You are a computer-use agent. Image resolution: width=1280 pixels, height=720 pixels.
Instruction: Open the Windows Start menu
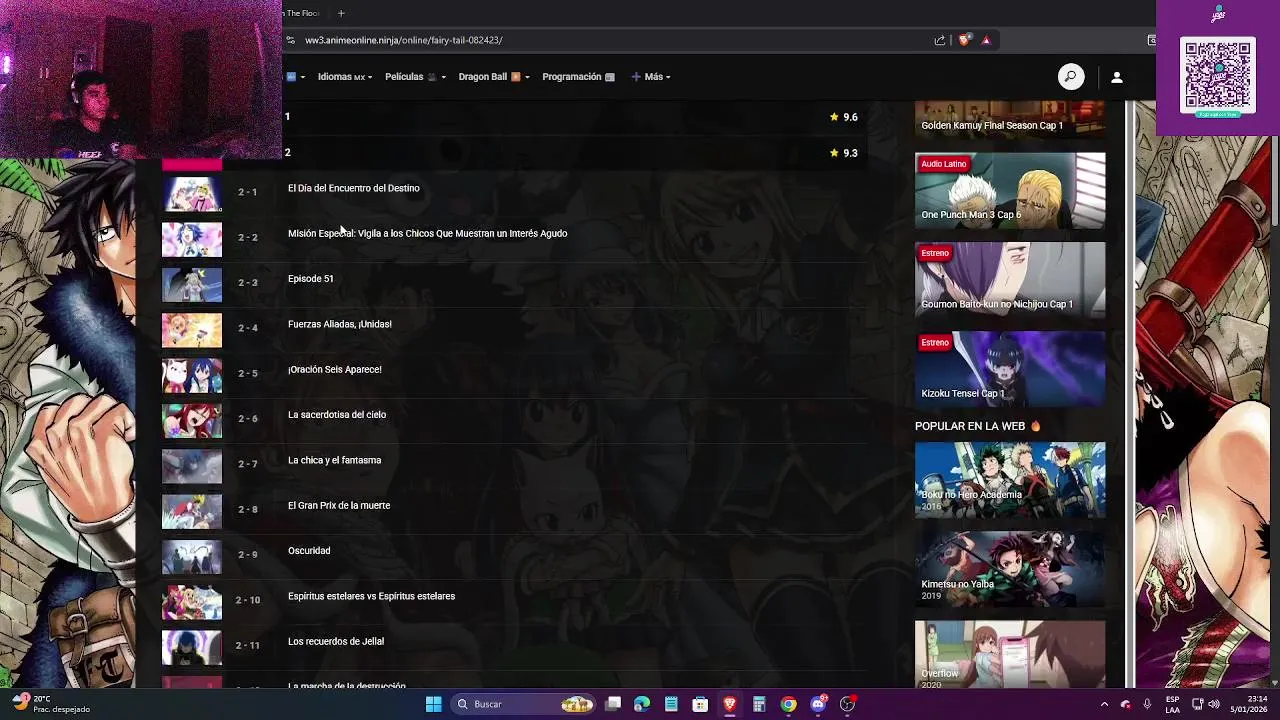pos(433,704)
